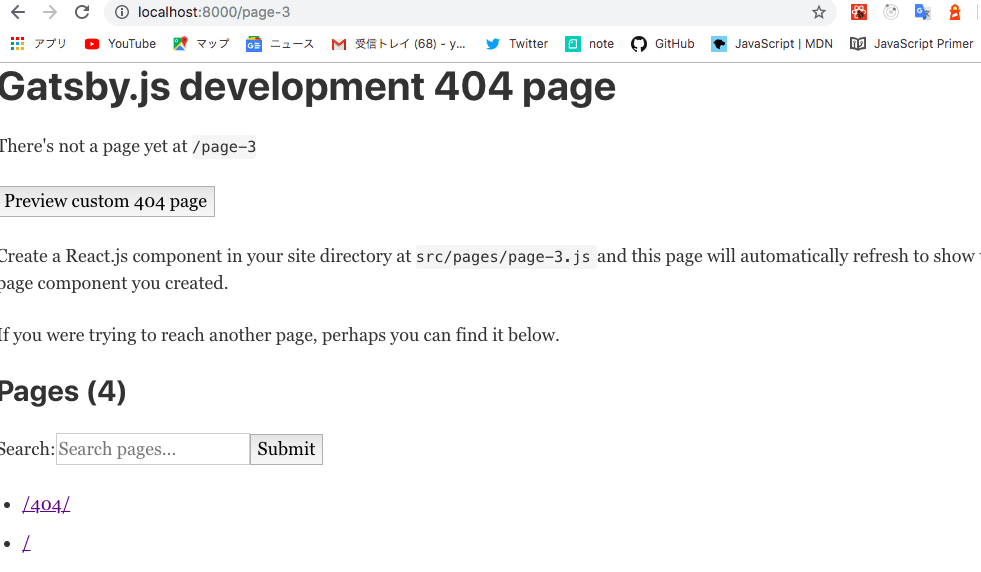Click Preview custom 404 page button

(106, 202)
